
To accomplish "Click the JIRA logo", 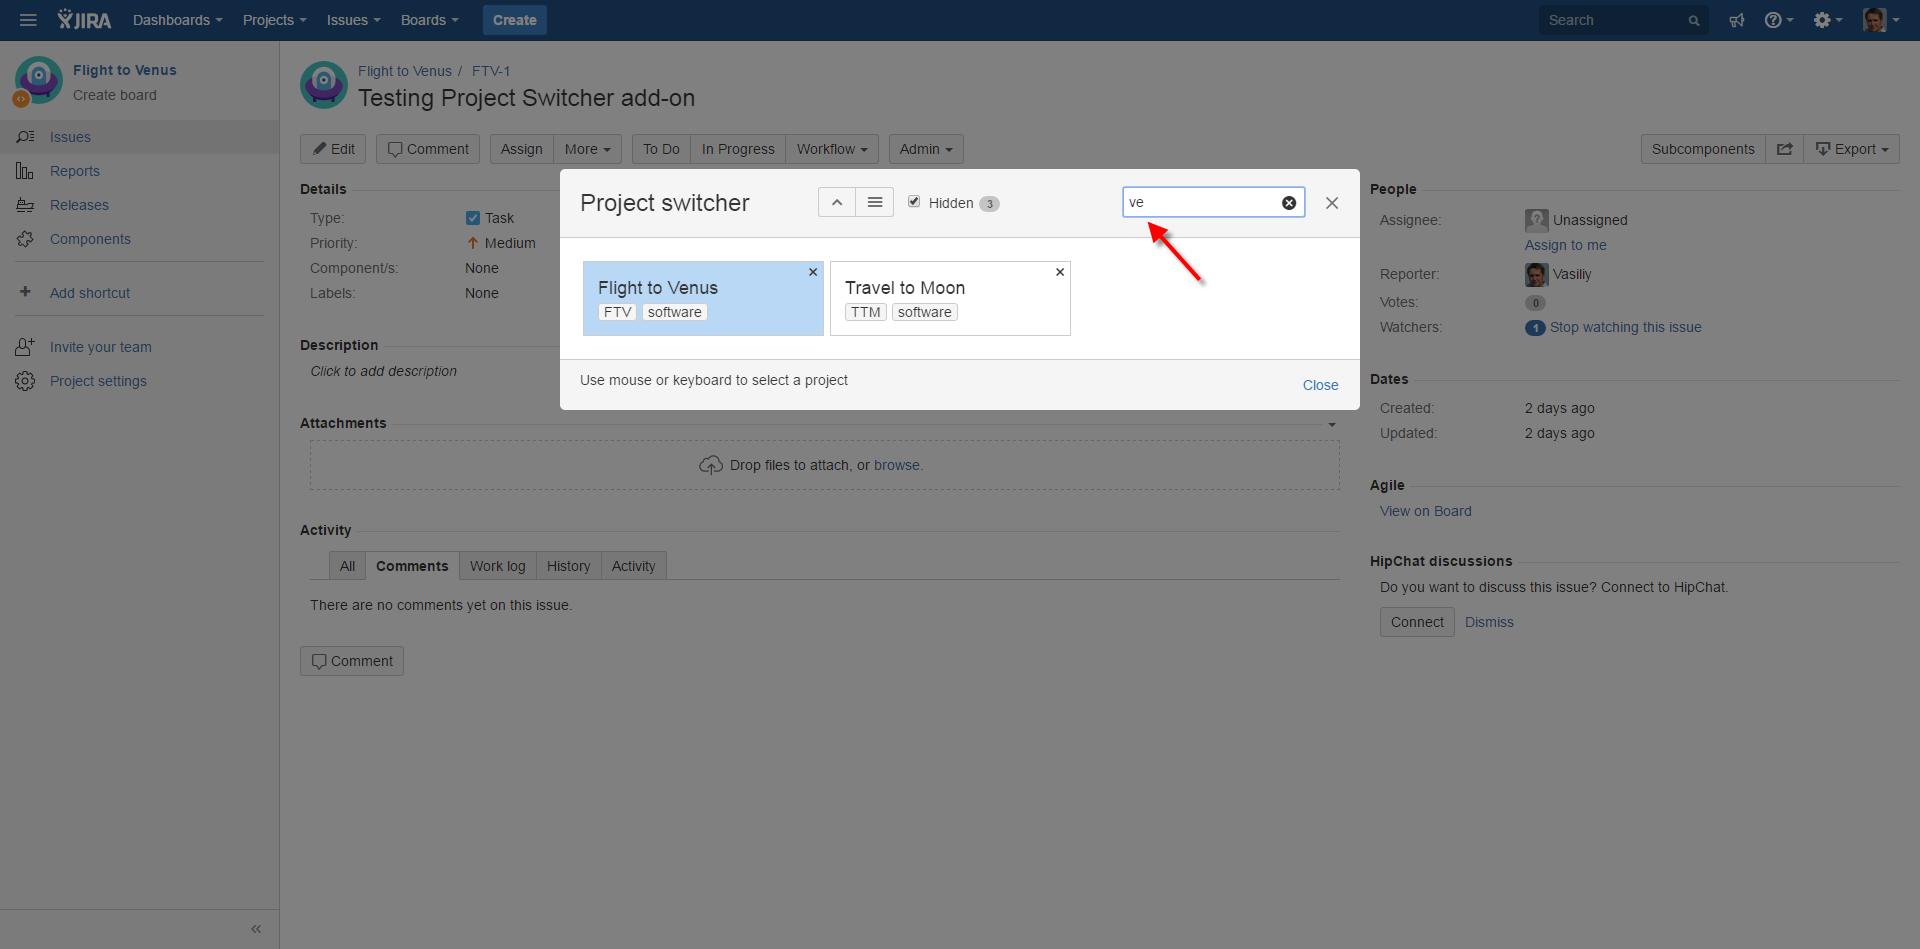I will 84,20.
